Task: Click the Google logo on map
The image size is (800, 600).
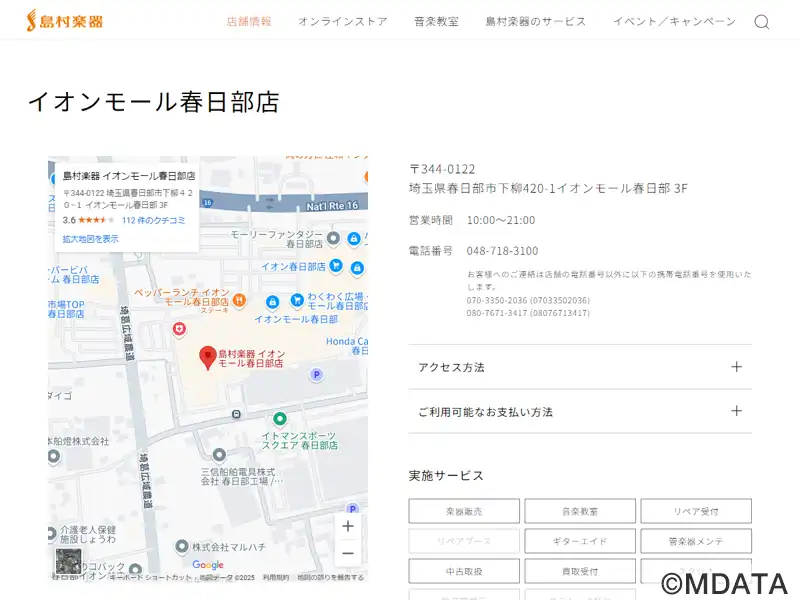Action: (x=208, y=564)
